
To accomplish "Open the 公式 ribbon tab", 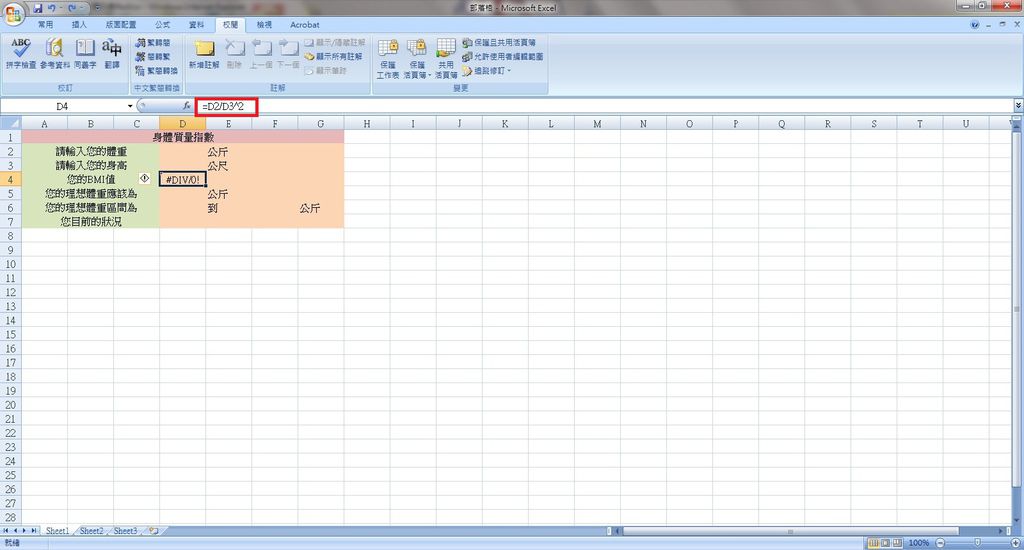I will (163, 25).
